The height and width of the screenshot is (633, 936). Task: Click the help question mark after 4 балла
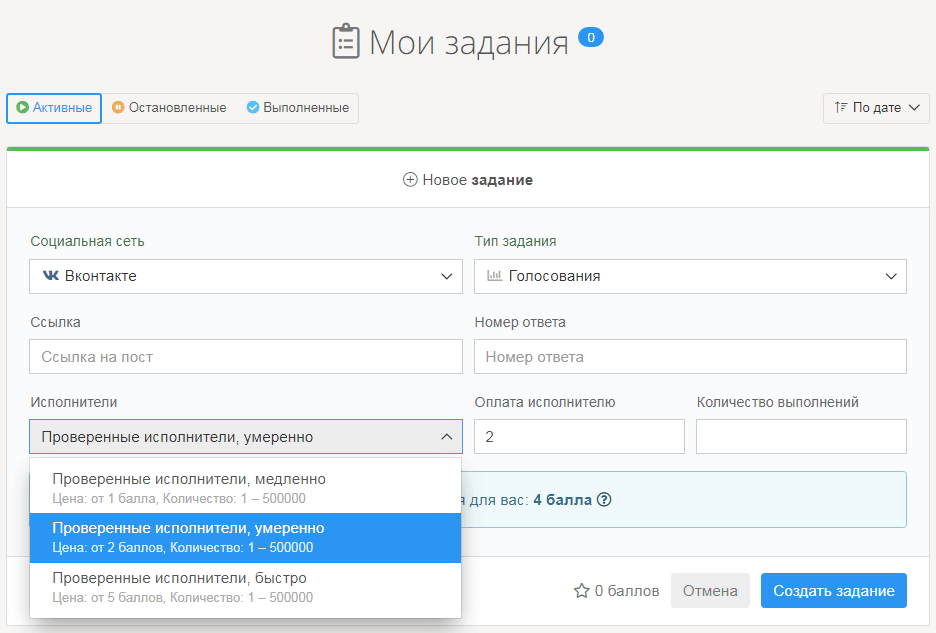pyautogui.click(x=604, y=500)
